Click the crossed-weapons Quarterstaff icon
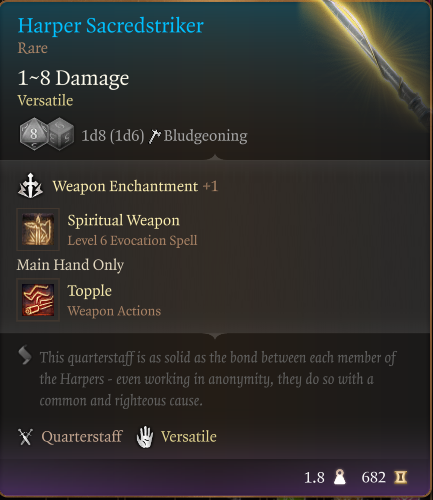The width and height of the screenshot is (433, 500). point(25,437)
